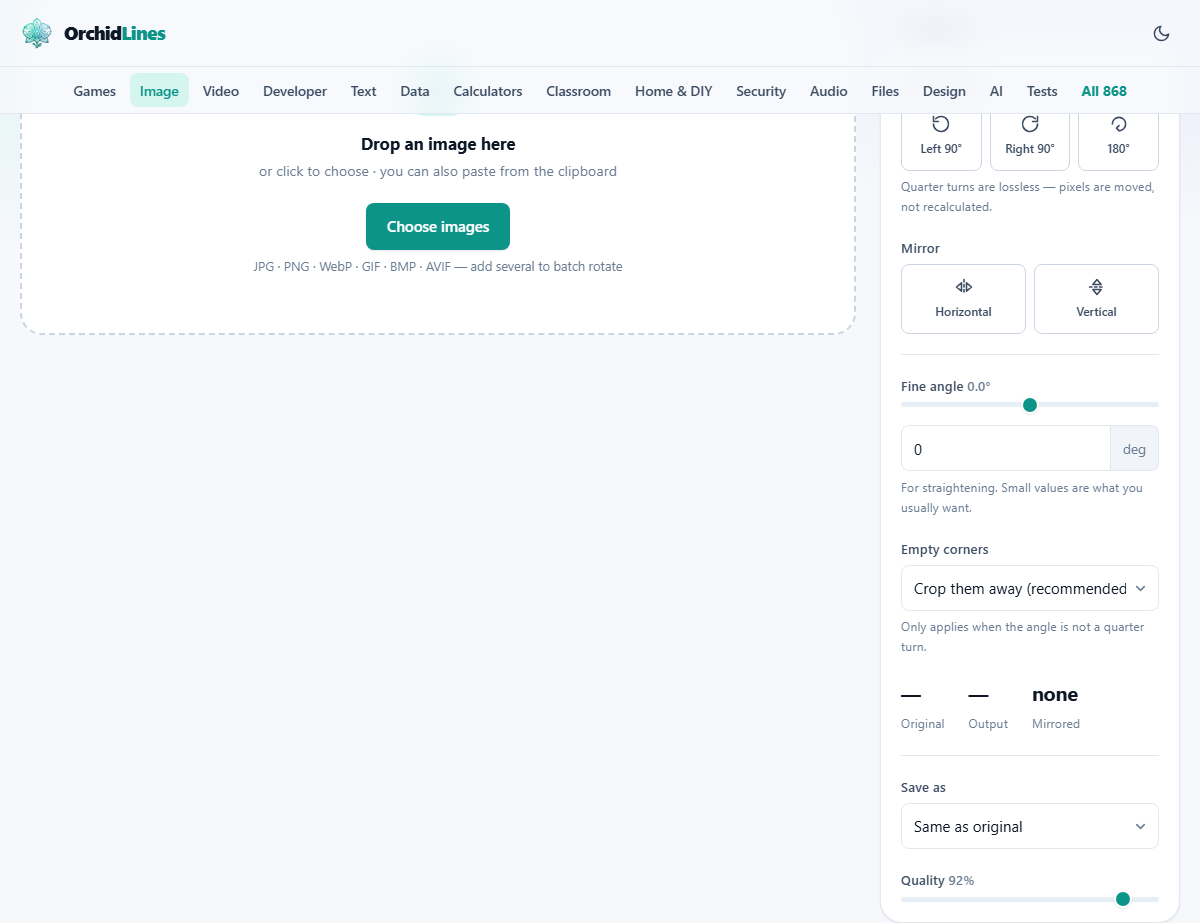Image resolution: width=1200 pixels, height=923 pixels.
Task: Click the Quality slider handle
Action: click(x=1123, y=899)
